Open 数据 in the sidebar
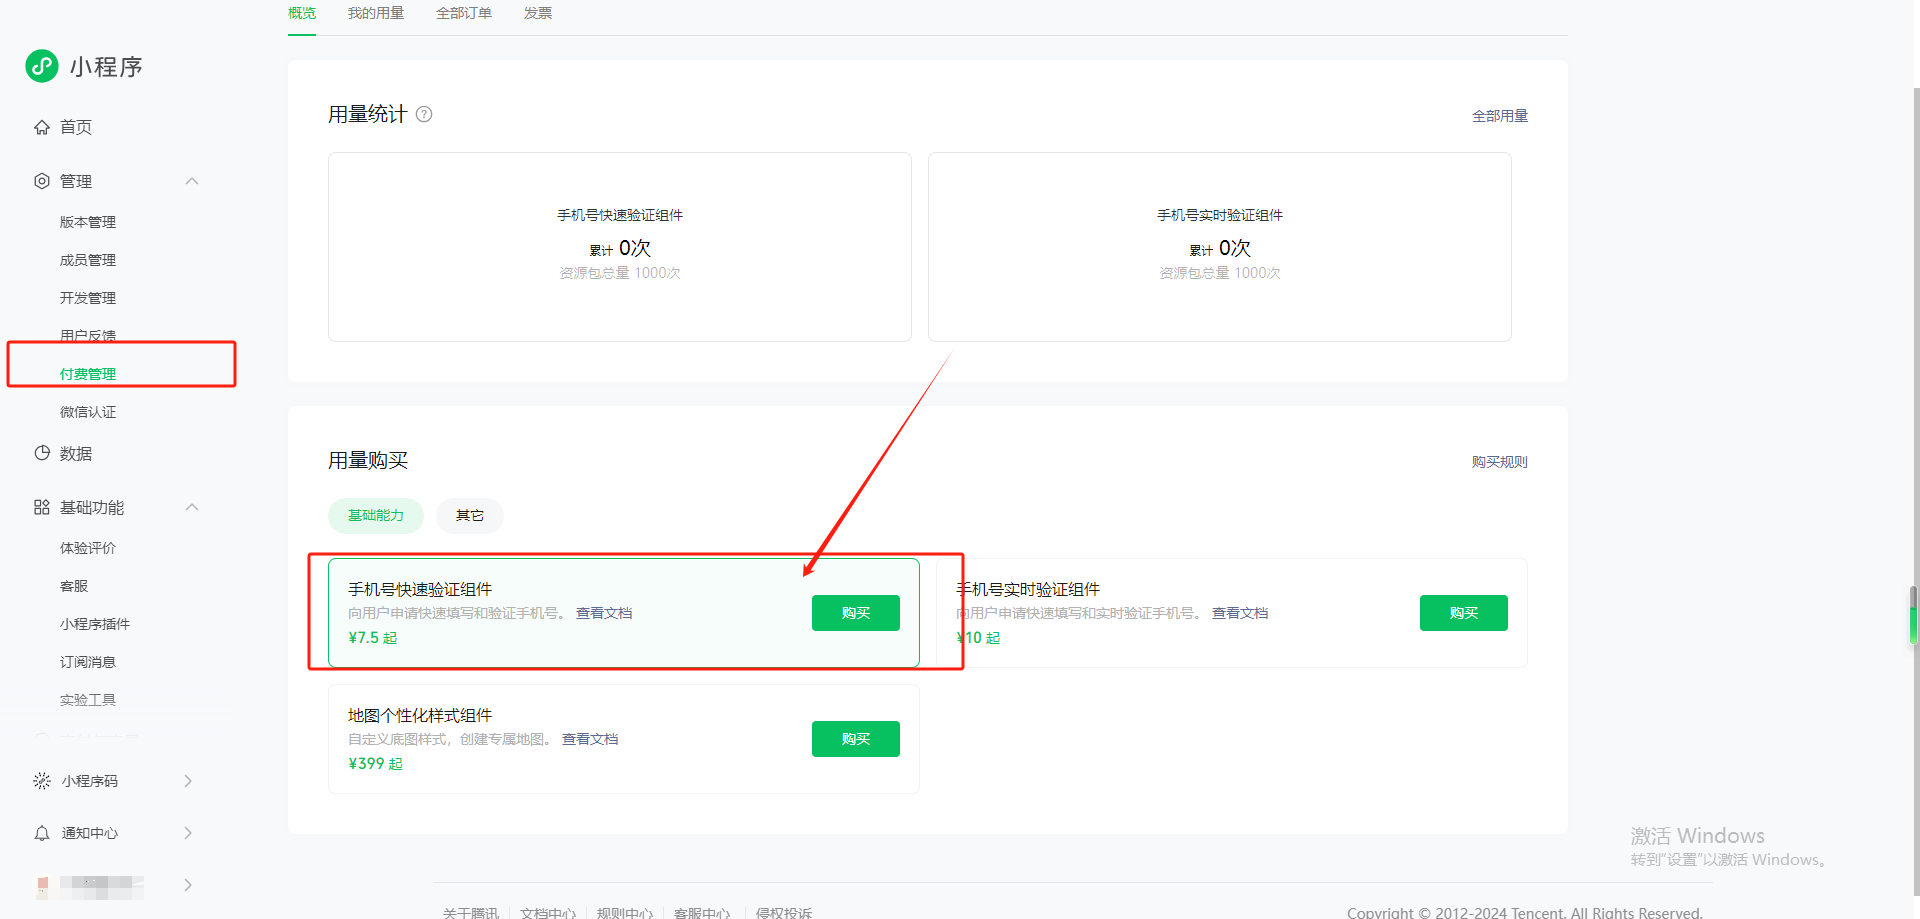This screenshot has height=919, width=1920. pyautogui.click(x=76, y=454)
